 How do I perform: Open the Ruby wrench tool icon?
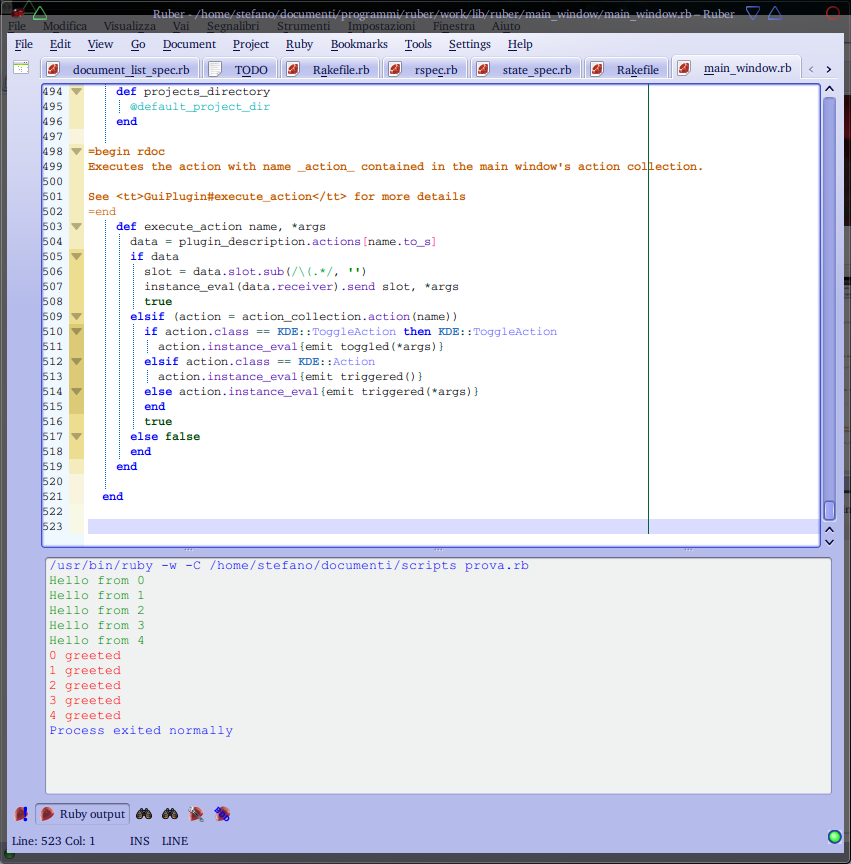coord(196,814)
